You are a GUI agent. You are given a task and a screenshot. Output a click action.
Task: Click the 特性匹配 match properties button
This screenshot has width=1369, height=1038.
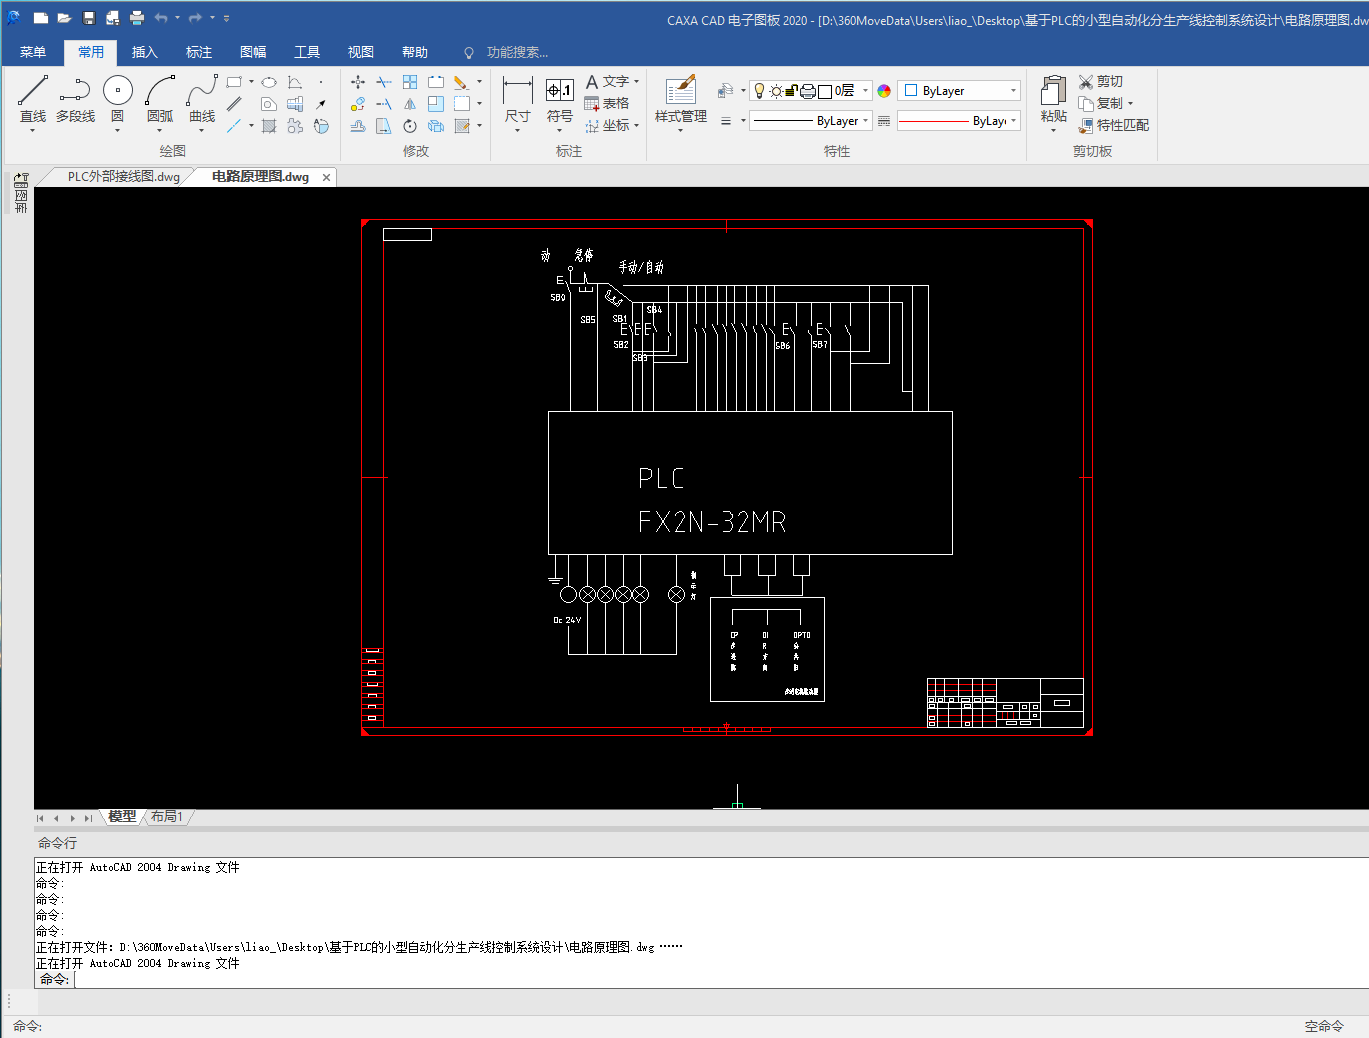(x=1113, y=125)
